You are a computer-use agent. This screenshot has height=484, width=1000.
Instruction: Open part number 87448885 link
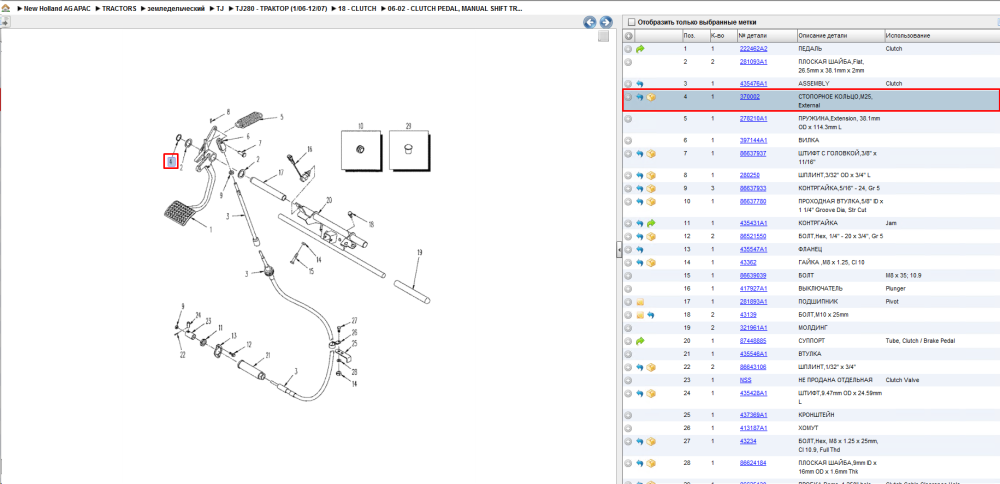(x=753, y=341)
